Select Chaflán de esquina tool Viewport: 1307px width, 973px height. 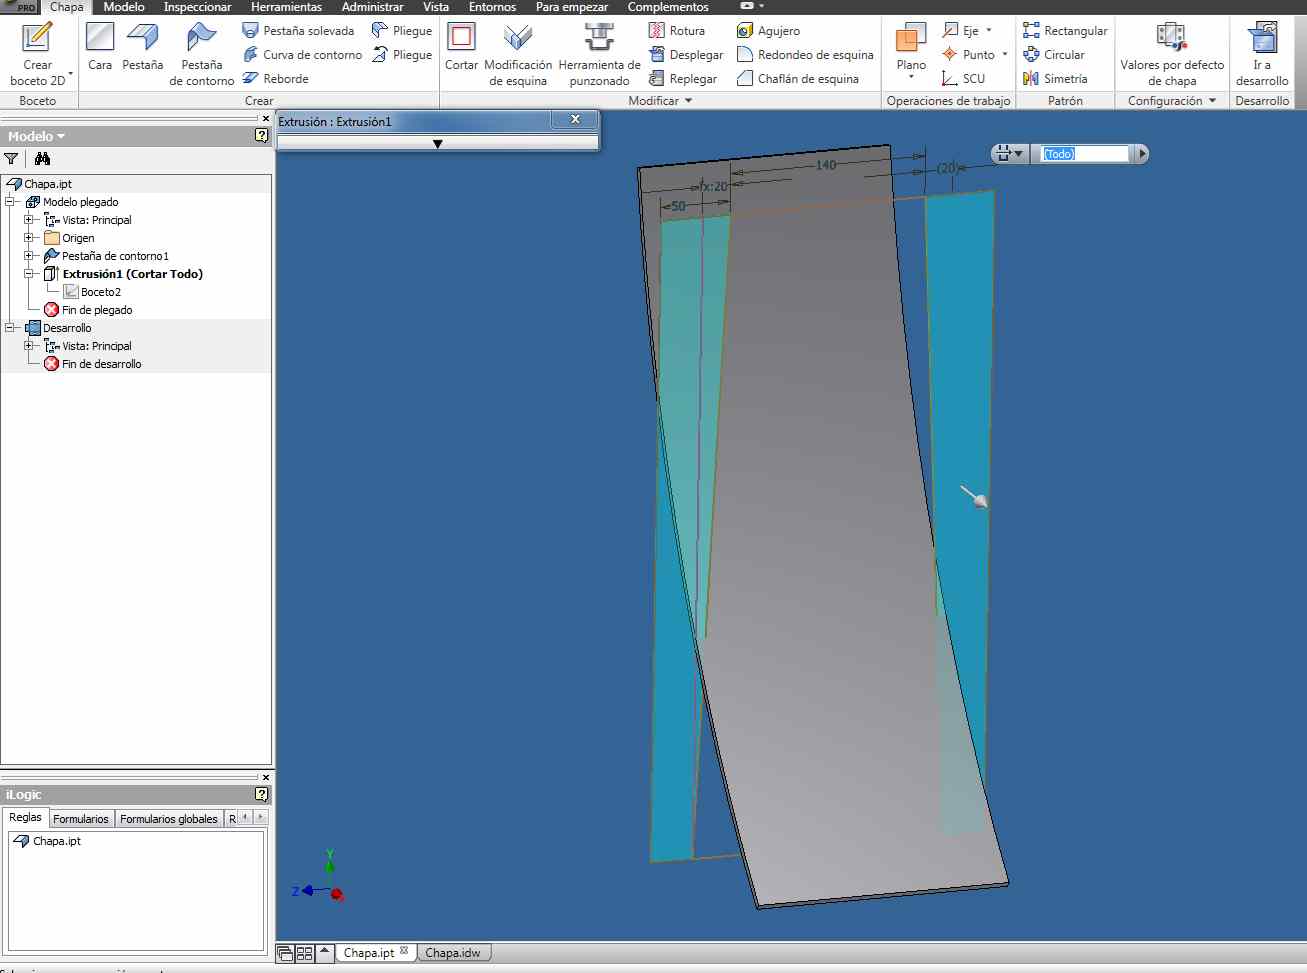click(798, 79)
